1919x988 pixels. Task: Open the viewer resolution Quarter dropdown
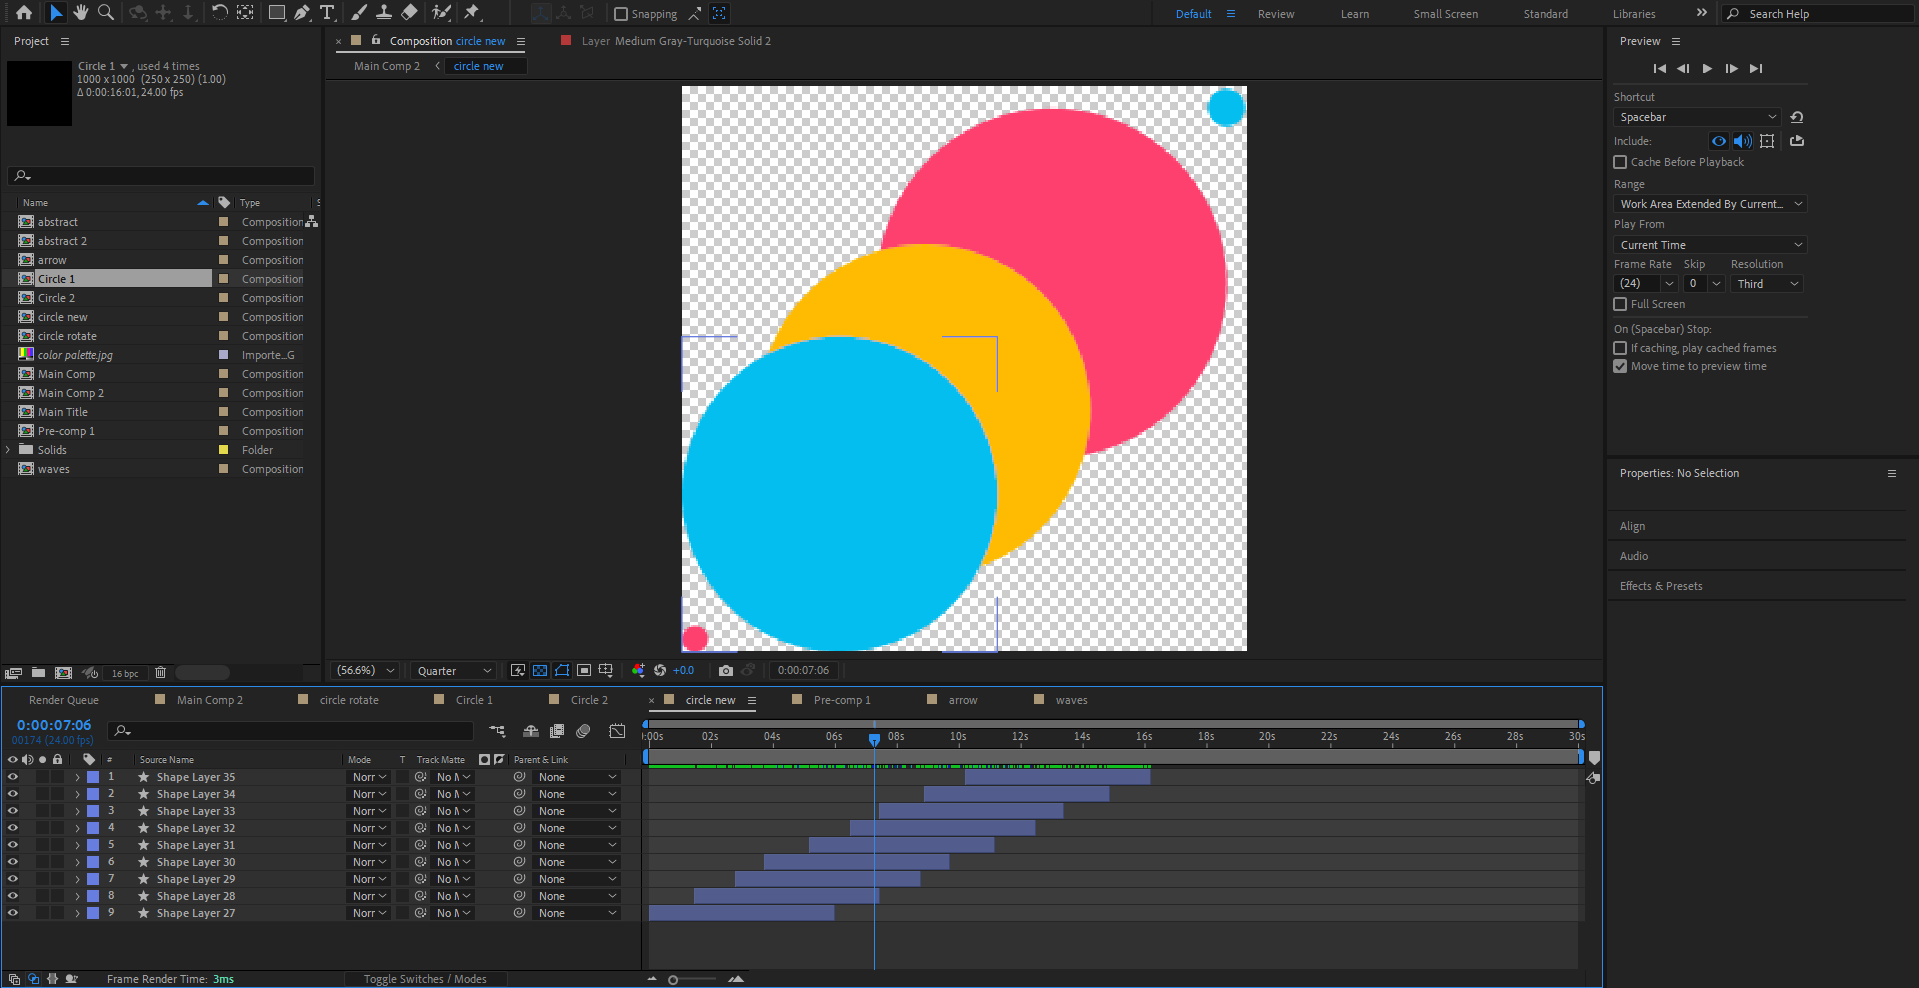click(x=454, y=671)
